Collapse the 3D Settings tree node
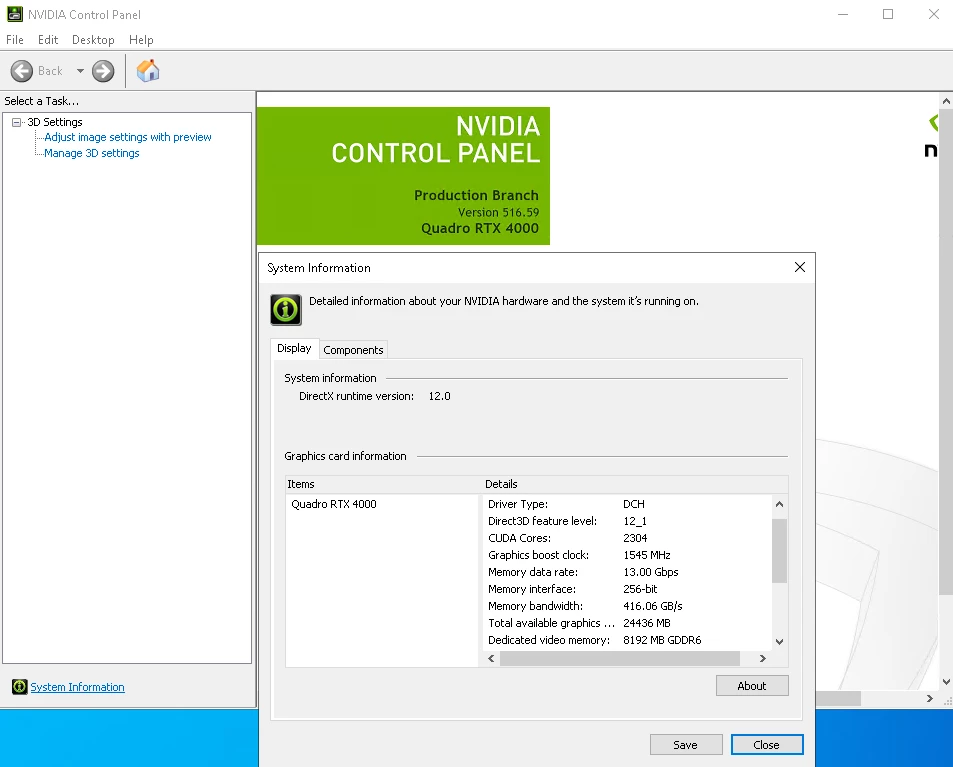Image resolution: width=953 pixels, height=767 pixels. tap(16, 122)
